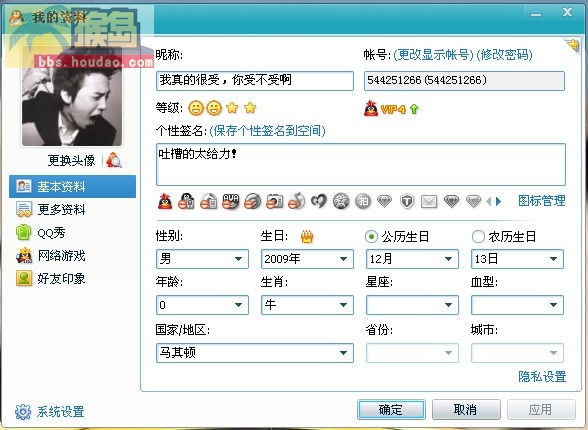Screen dimensions: 588x430
Task: Click the red QQ member penguin icon in icon row
Action: coord(165,201)
